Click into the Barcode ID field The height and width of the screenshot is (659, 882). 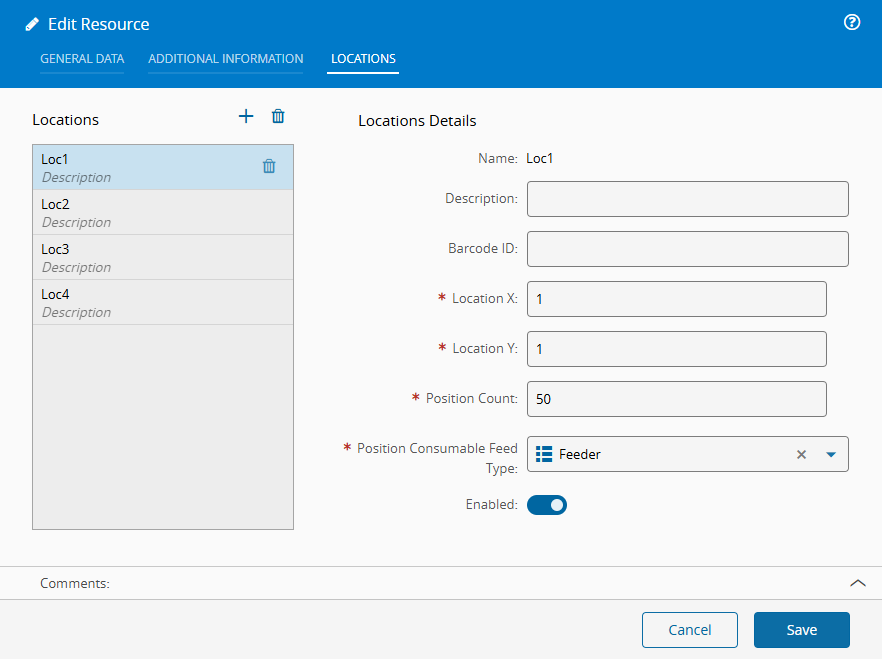tap(687, 249)
